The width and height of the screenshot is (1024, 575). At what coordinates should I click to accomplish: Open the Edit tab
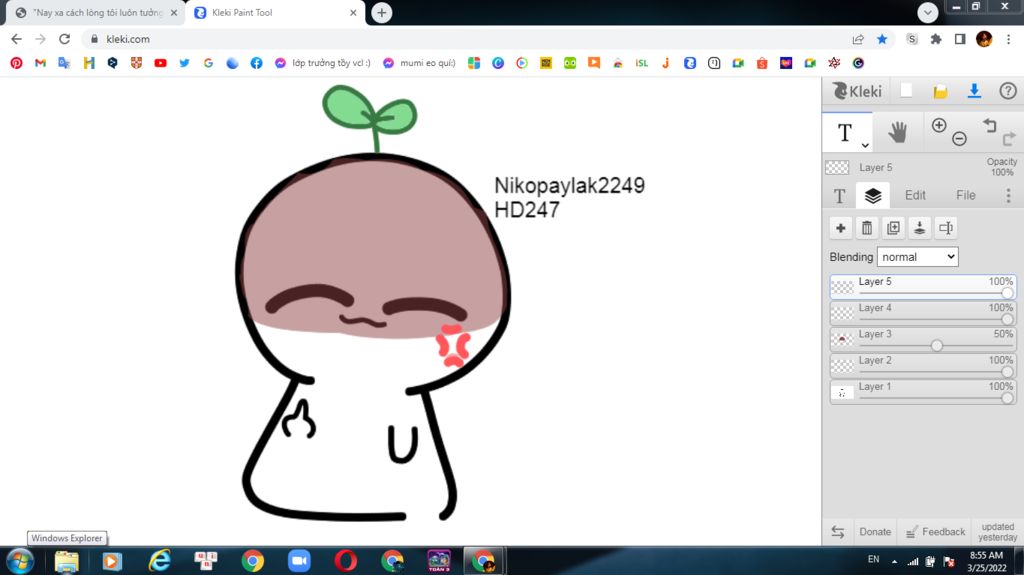915,195
